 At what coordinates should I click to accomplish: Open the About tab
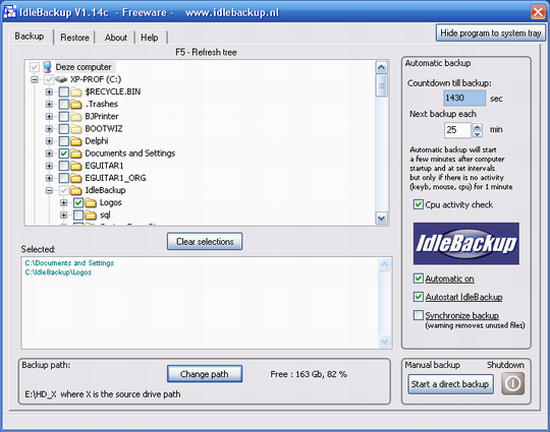click(115, 37)
